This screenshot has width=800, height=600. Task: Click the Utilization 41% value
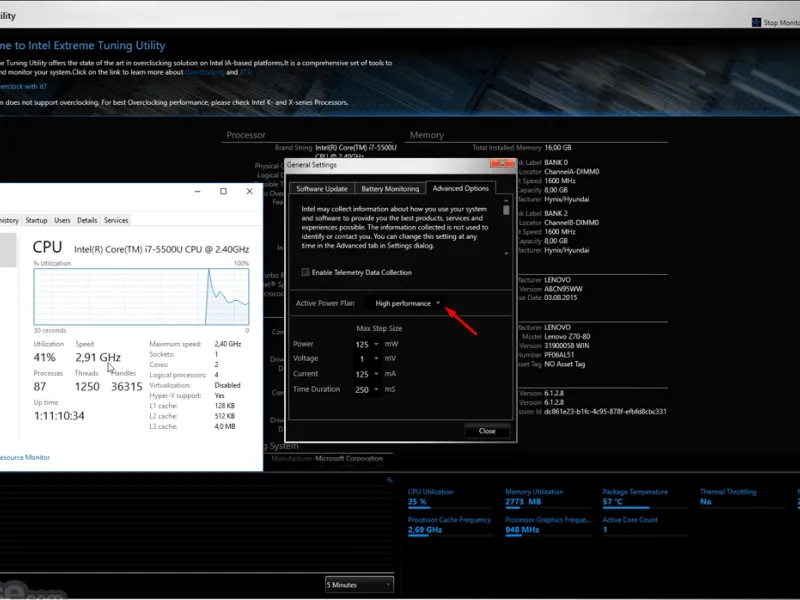coord(44,357)
